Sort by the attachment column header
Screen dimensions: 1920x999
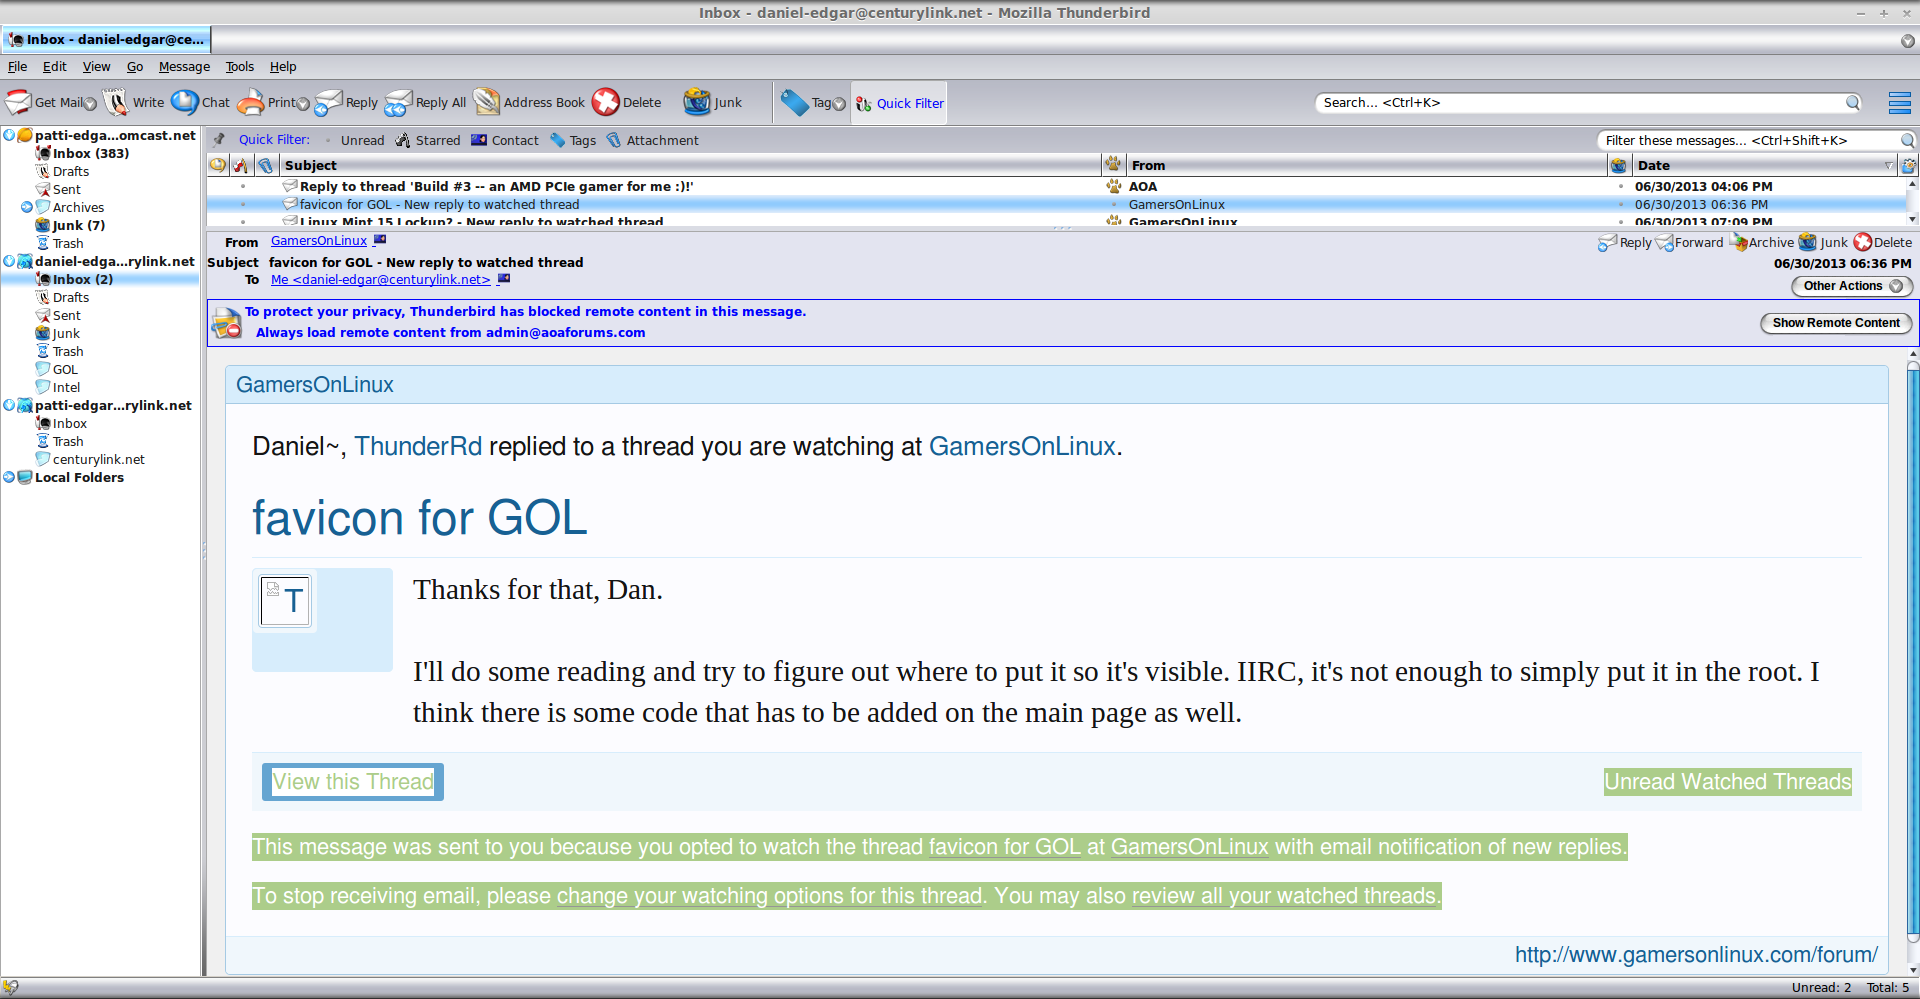pos(265,165)
